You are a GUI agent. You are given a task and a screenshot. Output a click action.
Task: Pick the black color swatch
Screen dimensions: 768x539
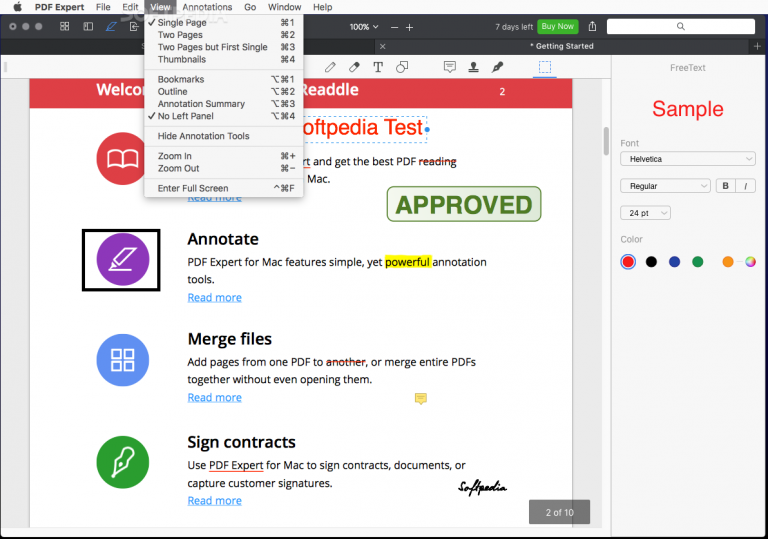coord(651,262)
